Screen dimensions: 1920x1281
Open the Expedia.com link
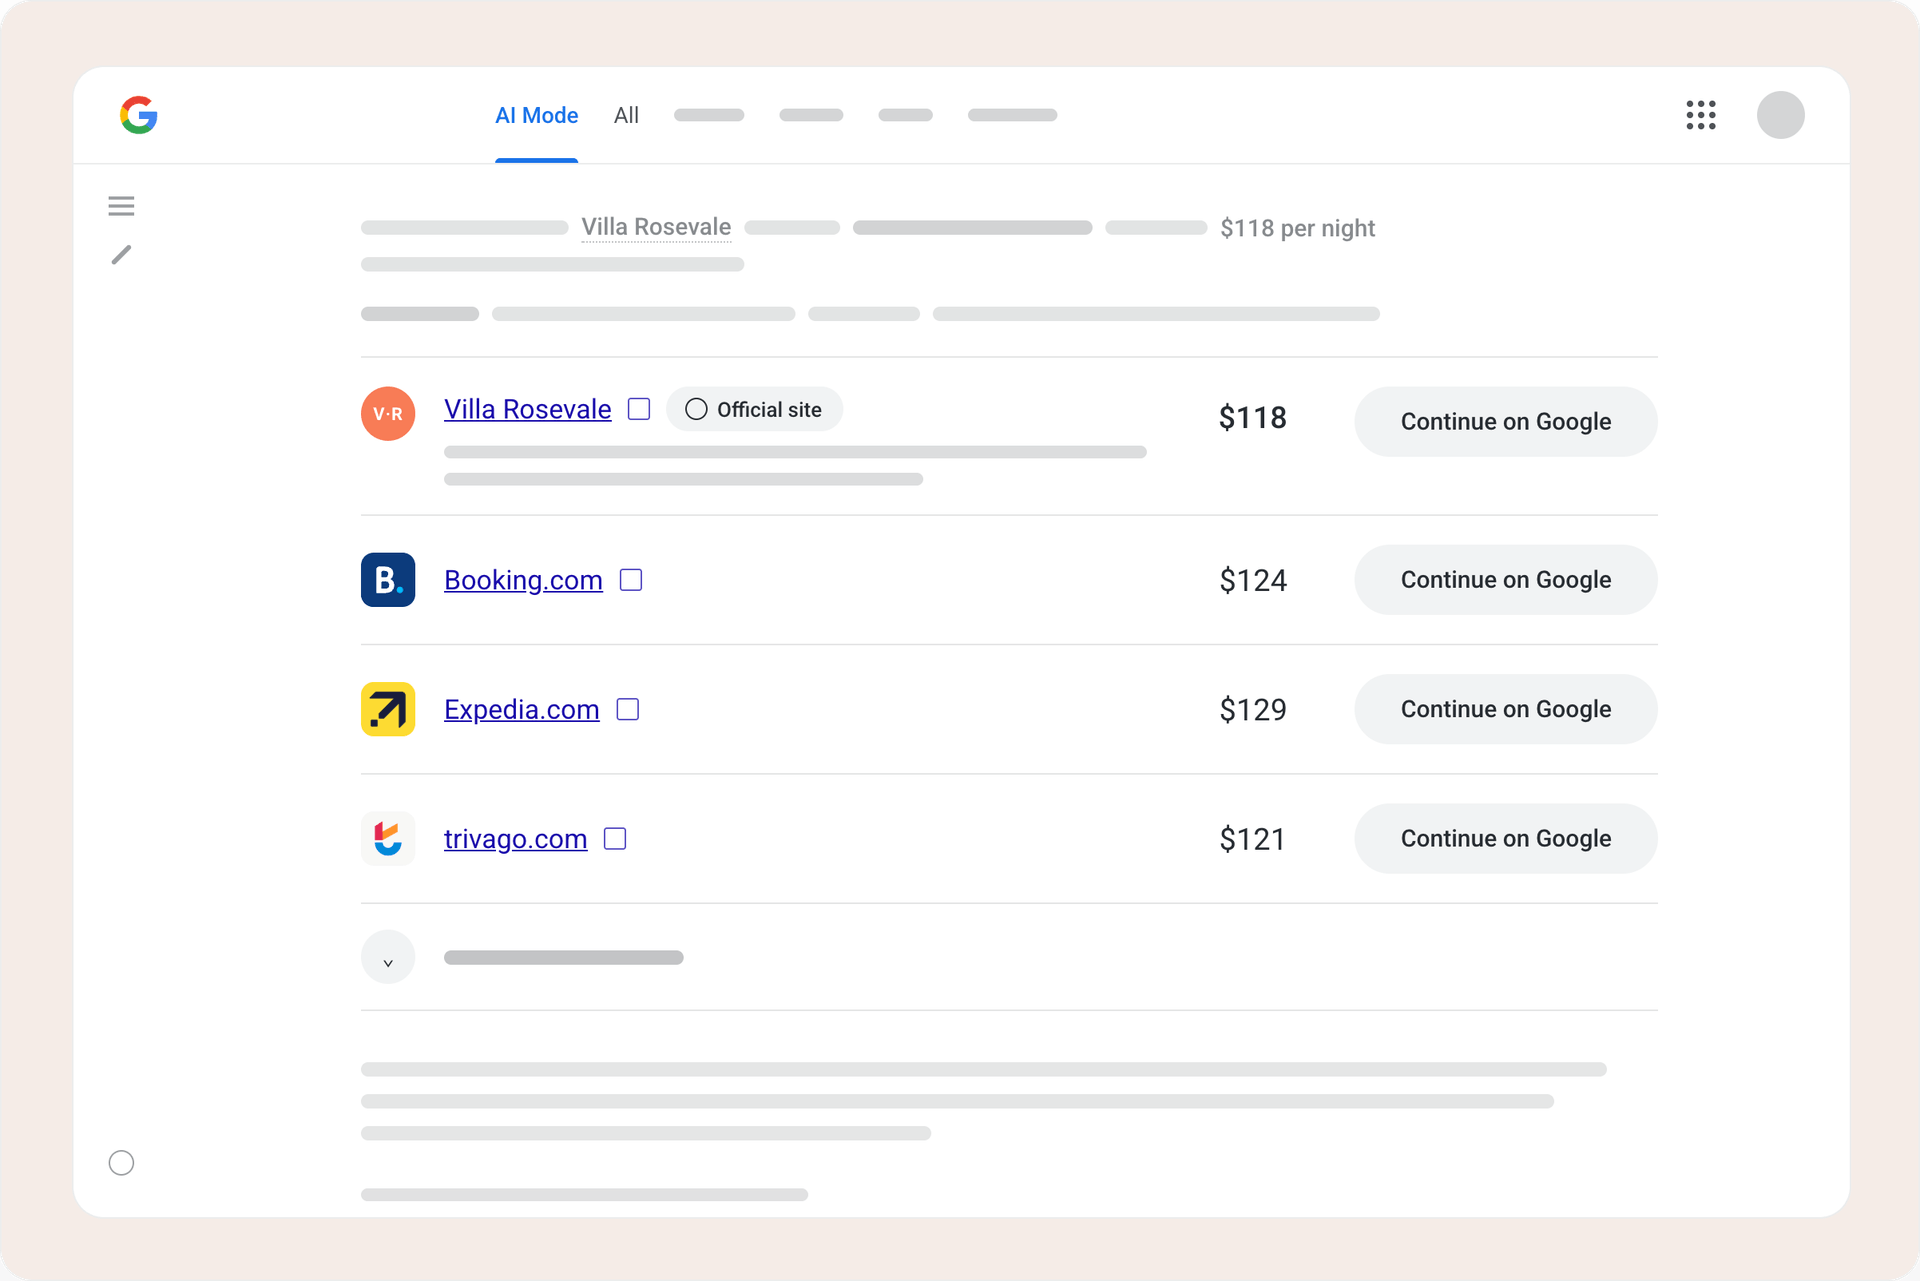tap(521, 709)
